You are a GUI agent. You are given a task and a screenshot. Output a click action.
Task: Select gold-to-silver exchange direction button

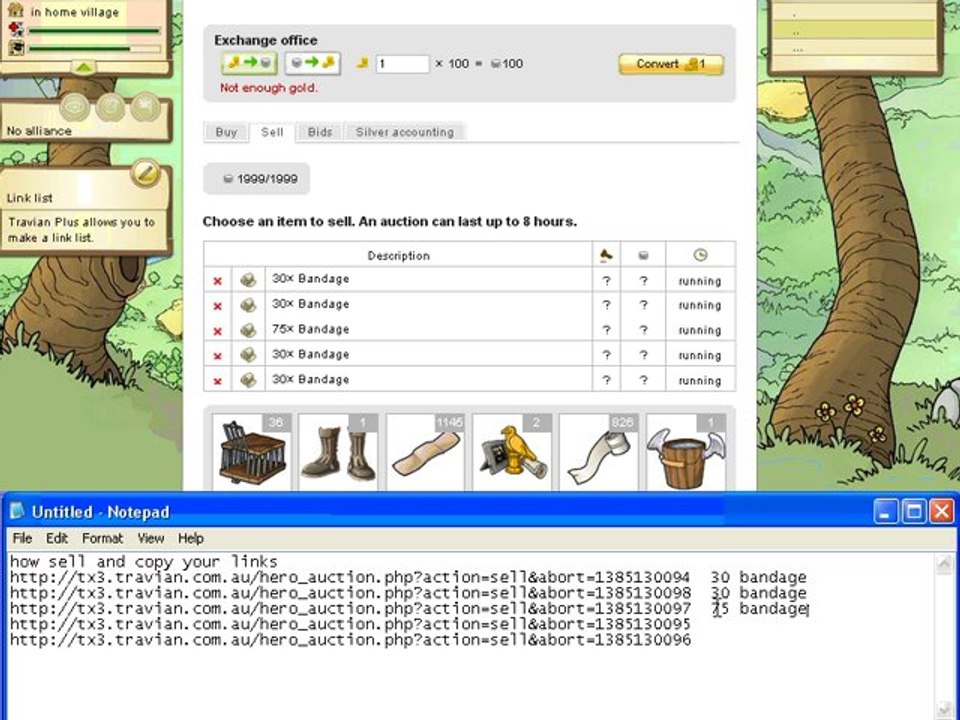point(249,63)
